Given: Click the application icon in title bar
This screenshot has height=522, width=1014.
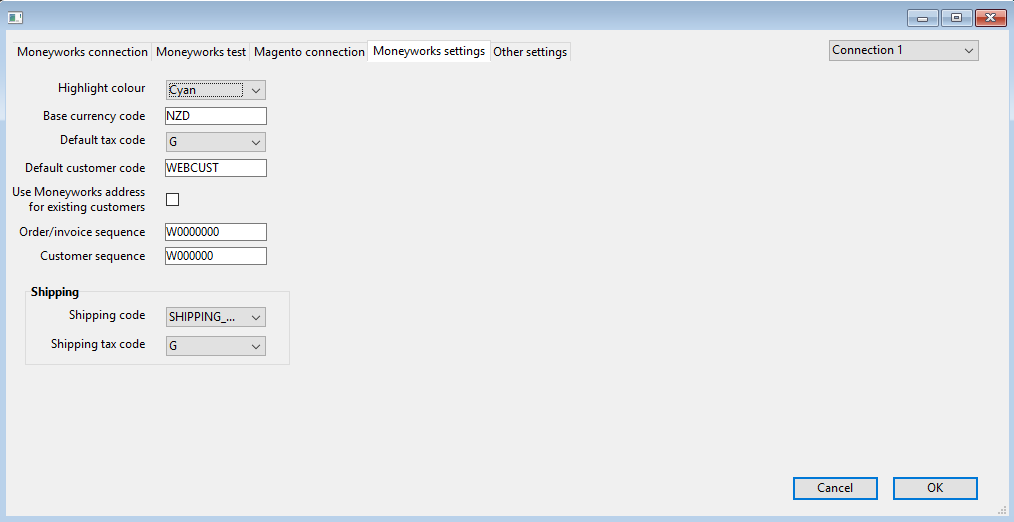Looking at the screenshot, I should click(15, 17).
